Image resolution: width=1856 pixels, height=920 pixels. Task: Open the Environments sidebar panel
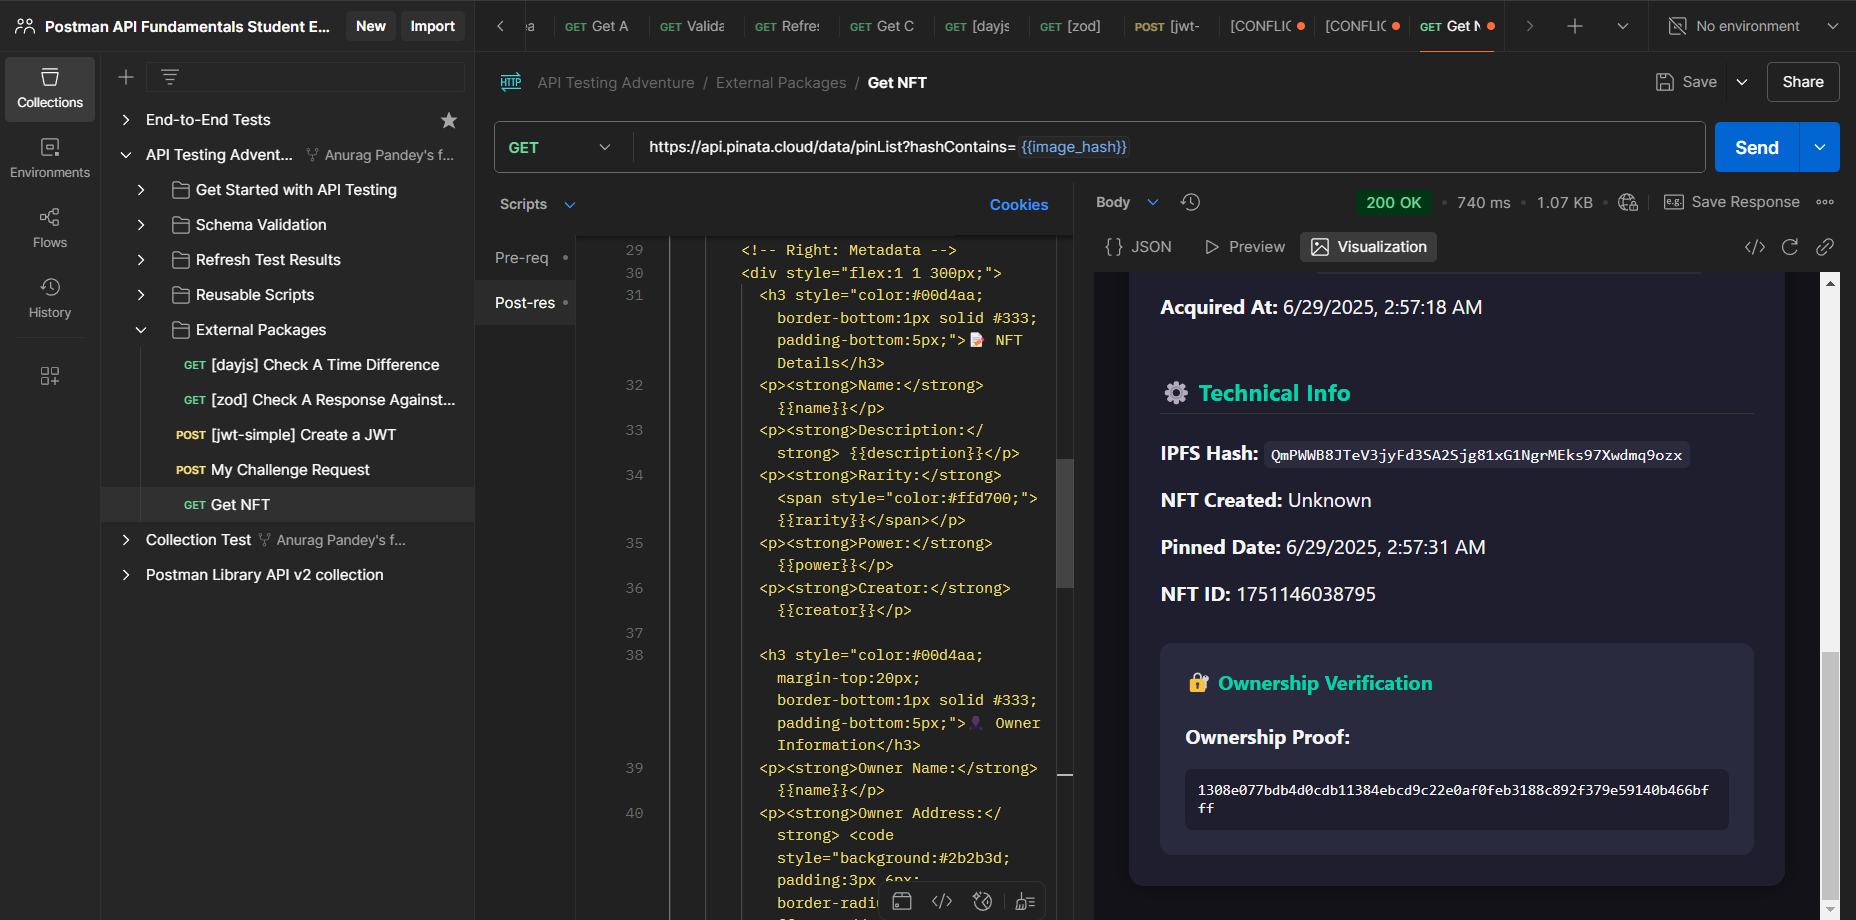50,159
